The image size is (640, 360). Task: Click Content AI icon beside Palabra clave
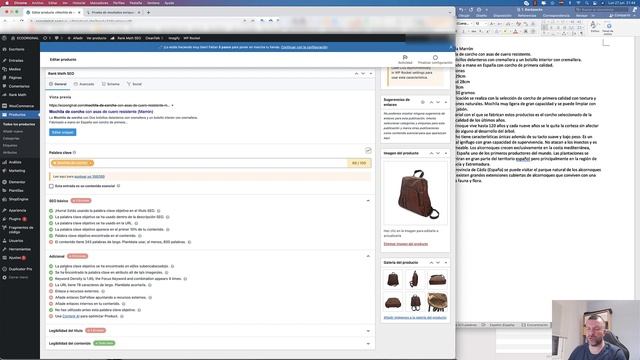click(368, 151)
